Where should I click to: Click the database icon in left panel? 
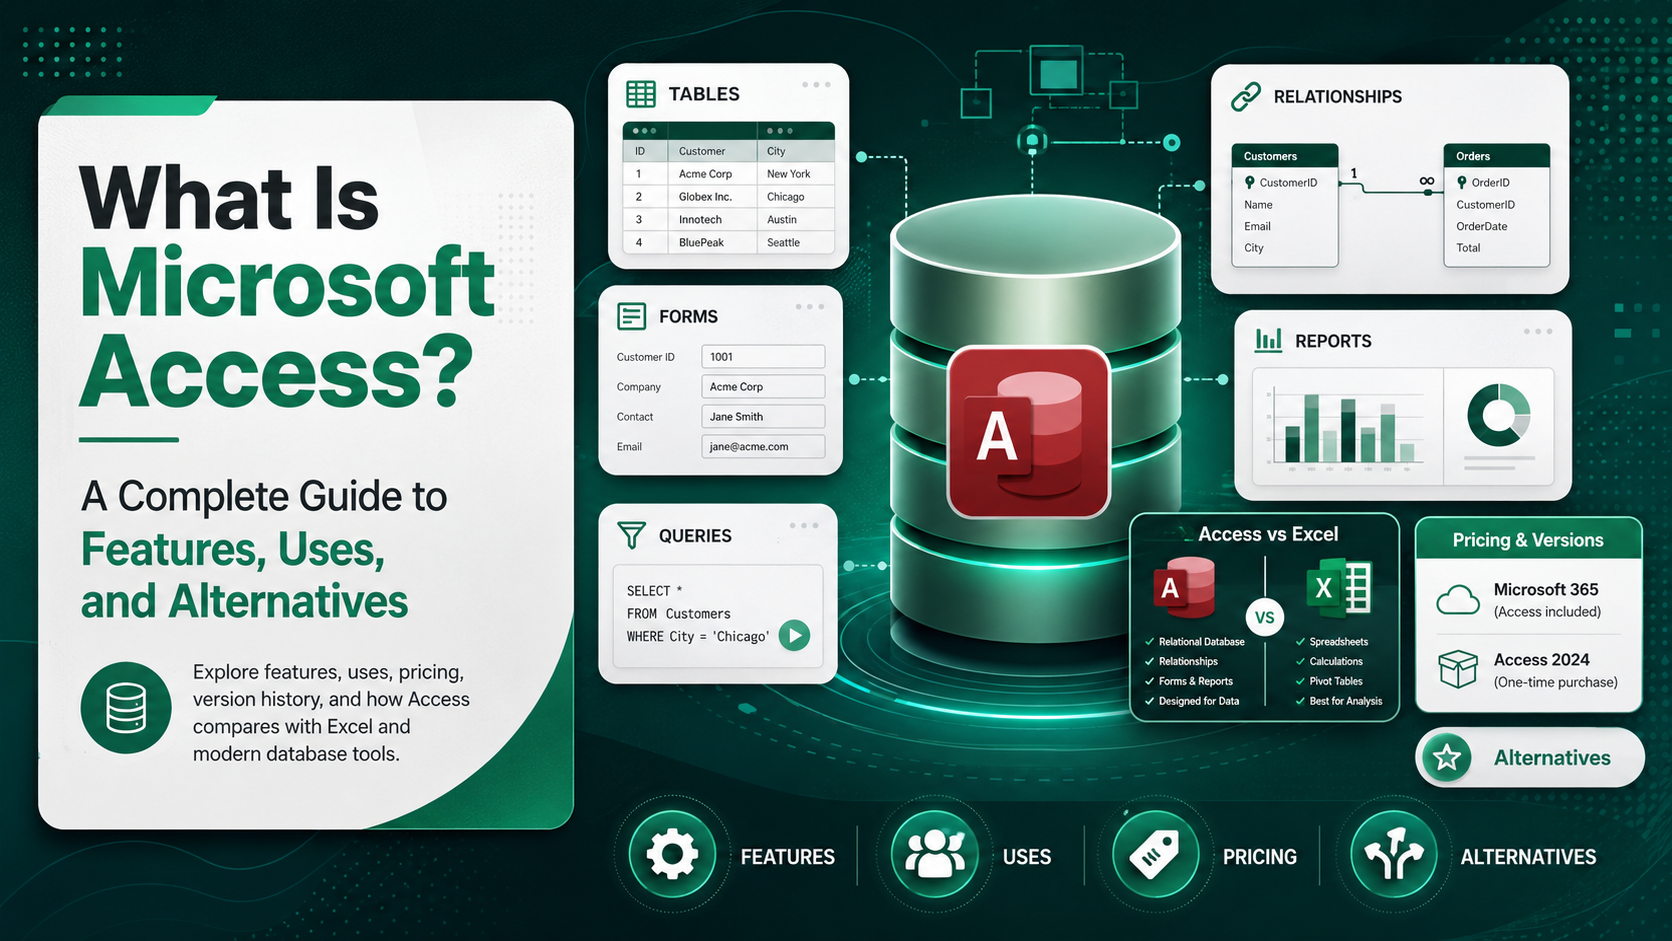pyautogui.click(x=126, y=707)
